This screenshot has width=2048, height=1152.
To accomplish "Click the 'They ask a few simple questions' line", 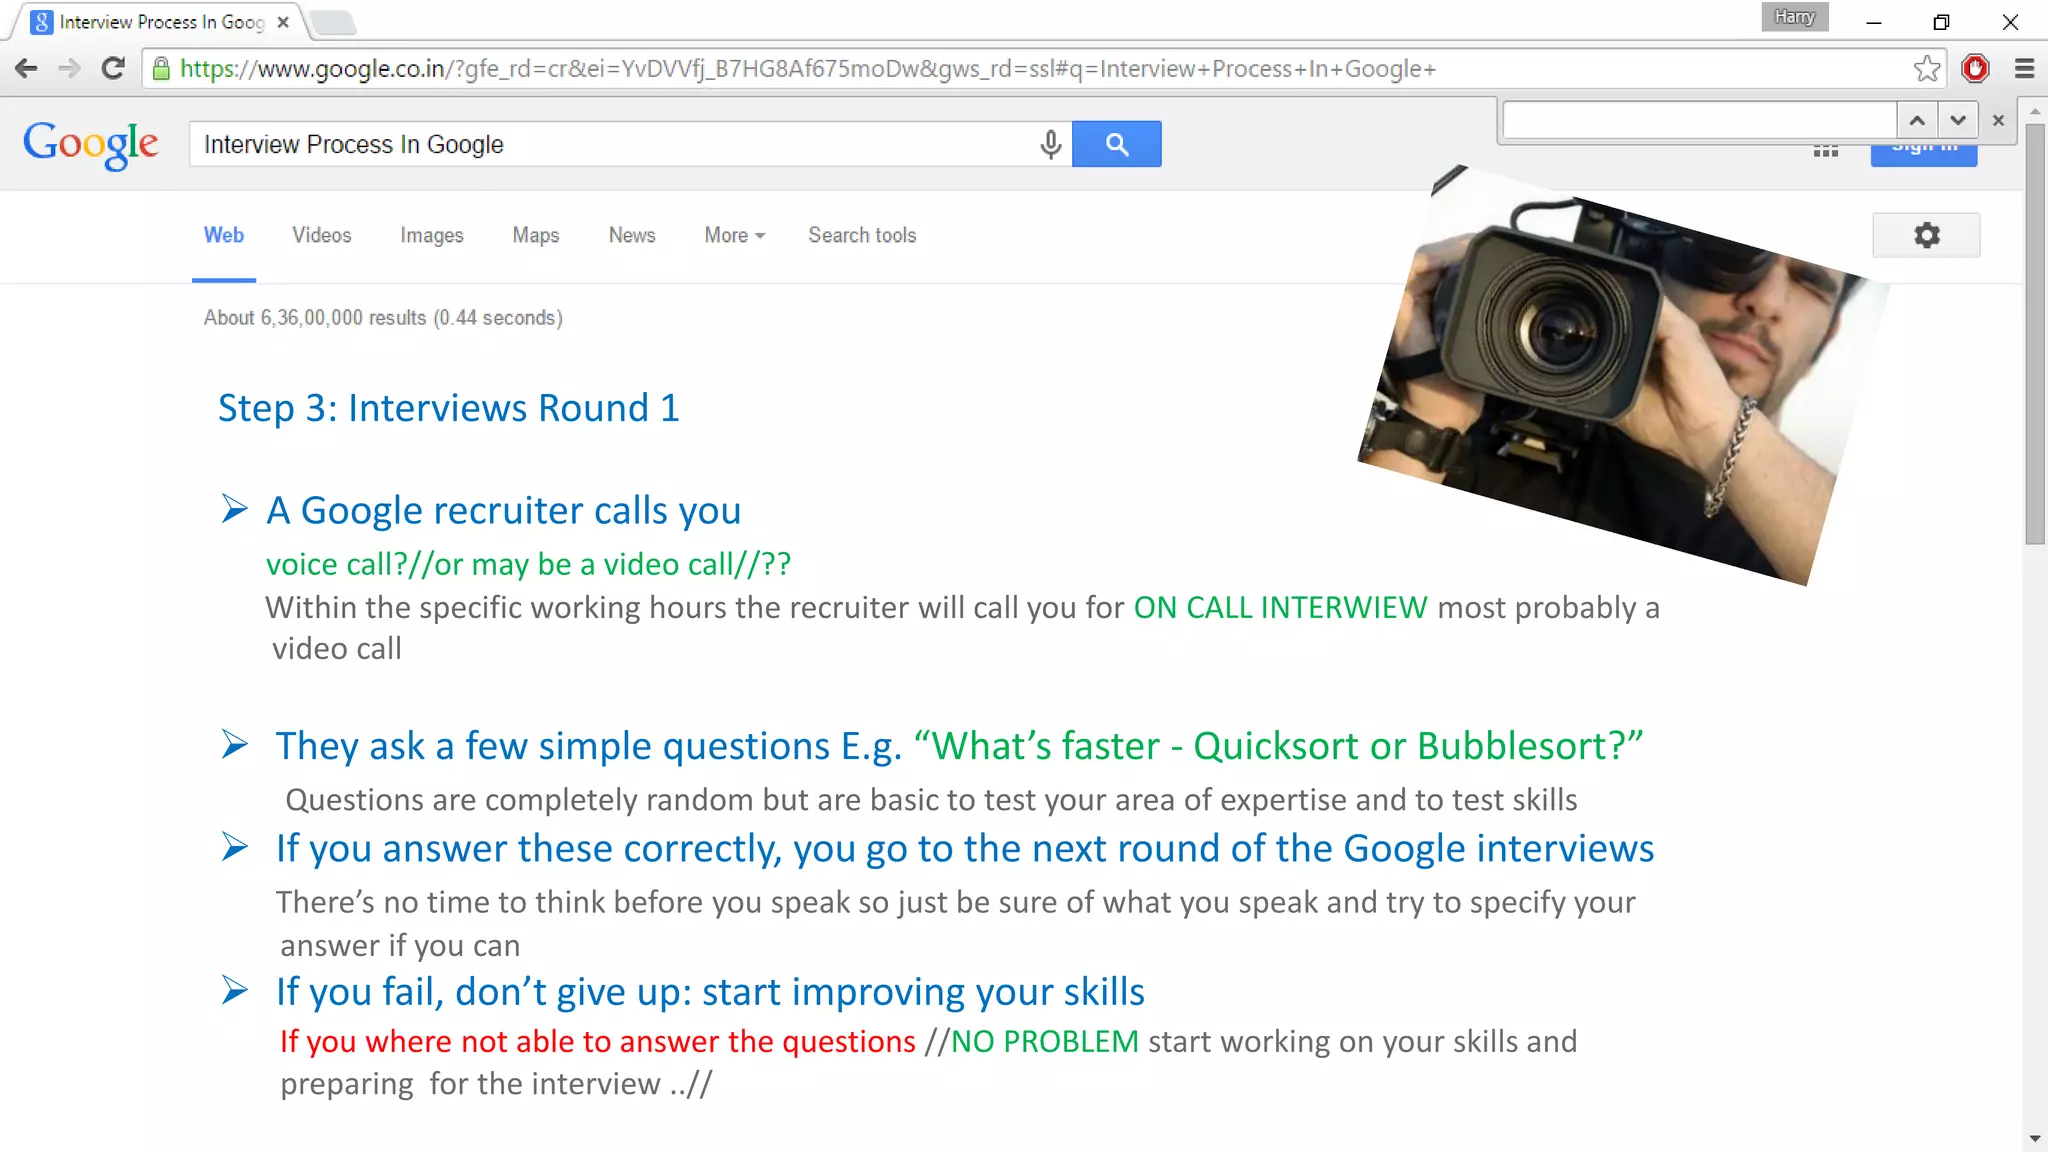I will [x=958, y=746].
